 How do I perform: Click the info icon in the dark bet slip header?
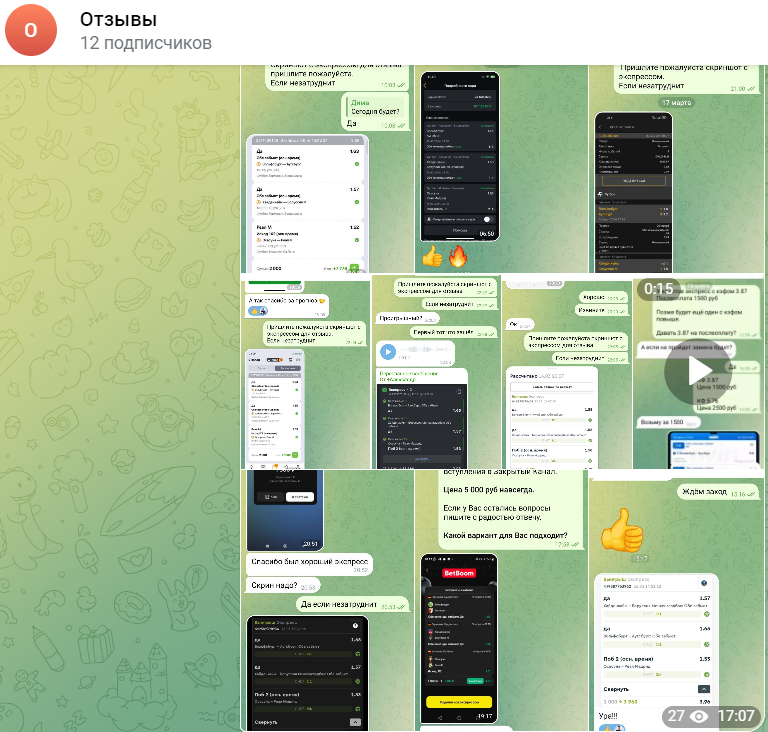coord(355,626)
